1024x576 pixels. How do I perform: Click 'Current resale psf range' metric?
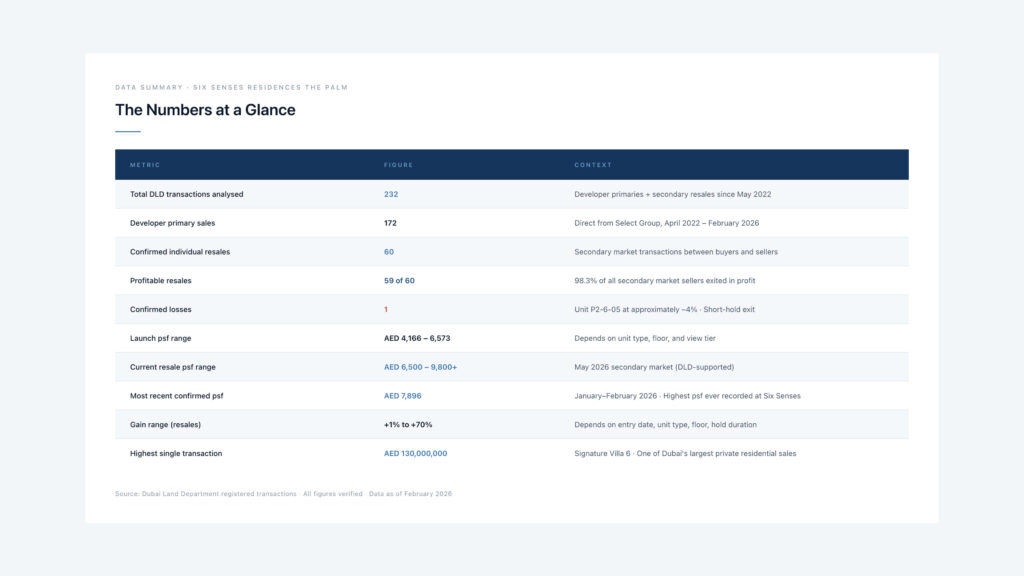172,366
